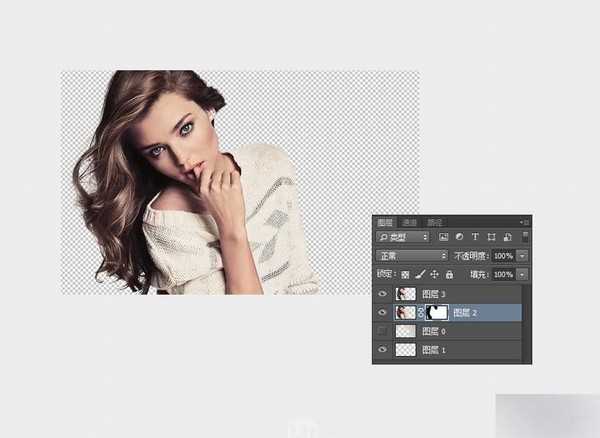The width and height of the screenshot is (600, 438).
Task: Click the lock transparent pixels icon
Action: tap(405, 274)
